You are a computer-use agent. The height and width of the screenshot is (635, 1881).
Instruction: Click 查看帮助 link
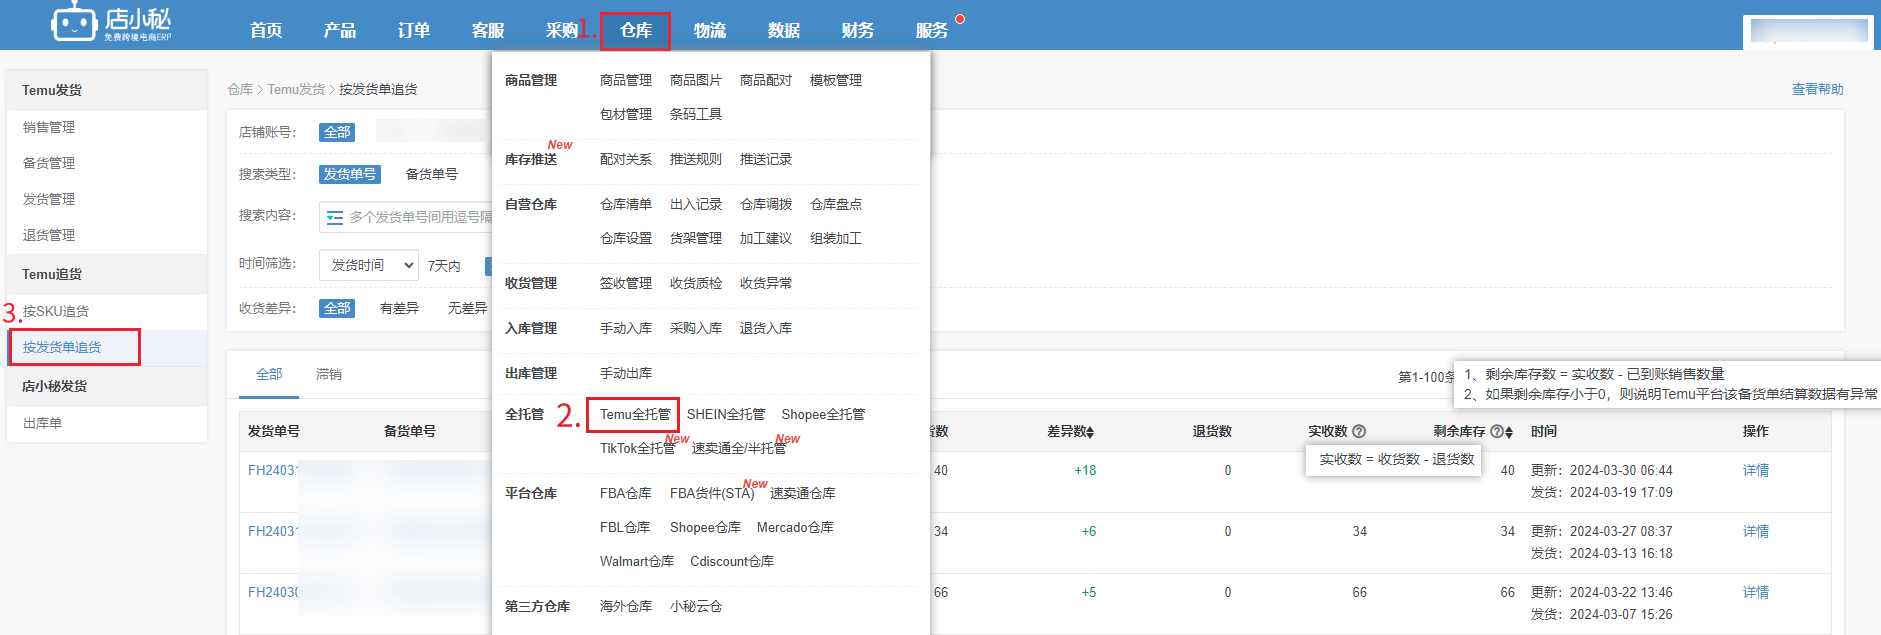pyautogui.click(x=1817, y=89)
